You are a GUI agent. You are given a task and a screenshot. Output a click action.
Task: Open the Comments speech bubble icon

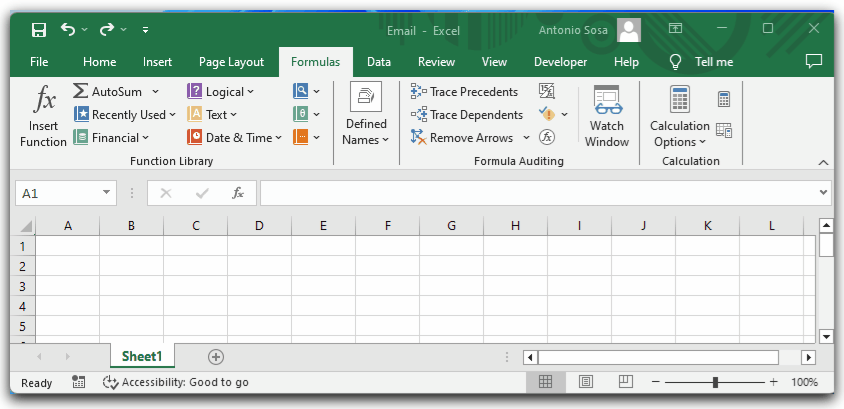814,61
